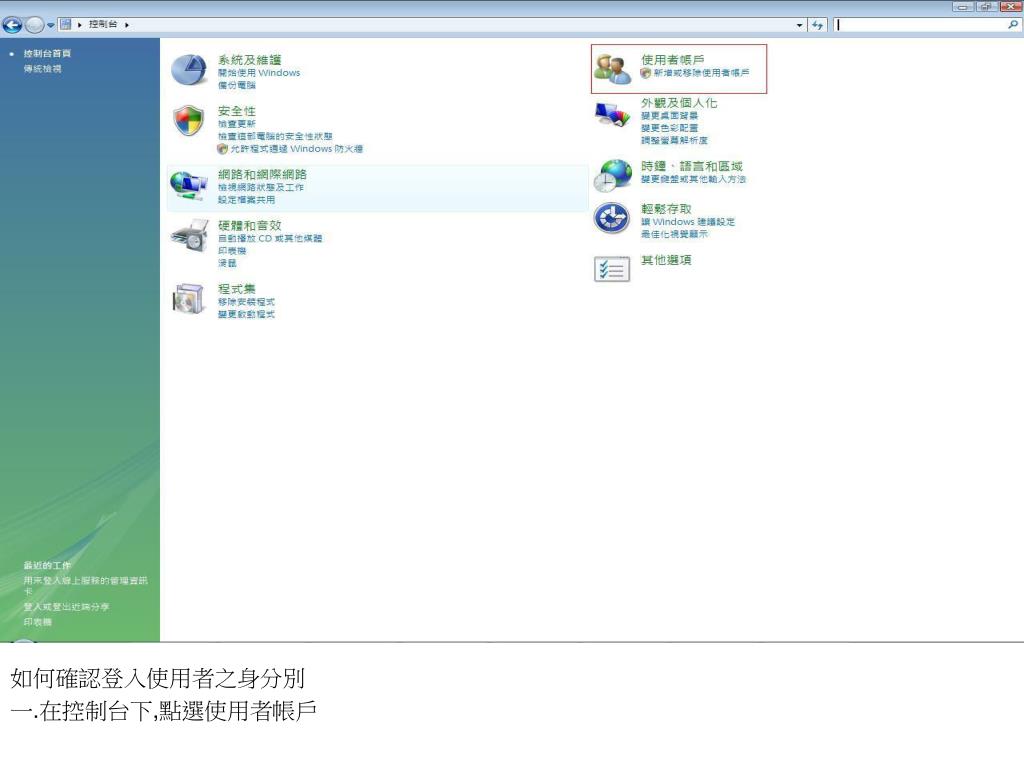
Task: Expand the arrow before 控制台 breadcrumb
Action: (x=80, y=25)
